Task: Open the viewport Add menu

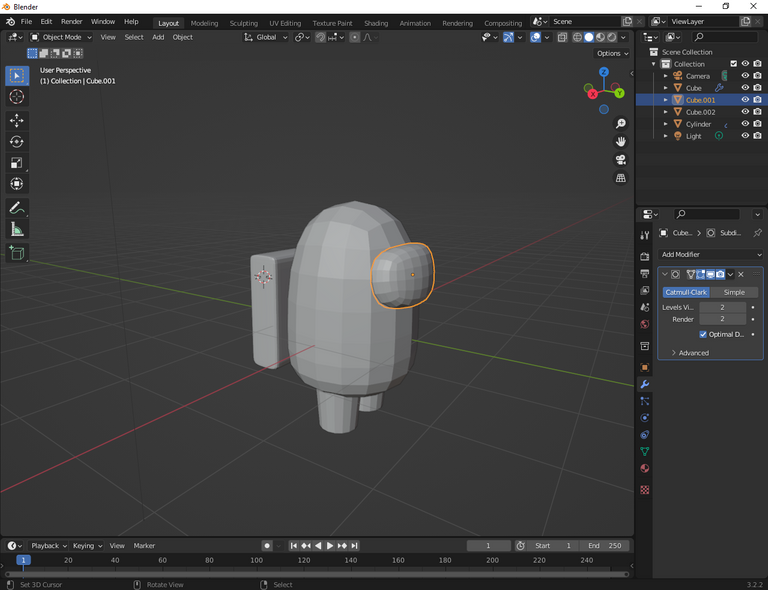Action: point(158,37)
